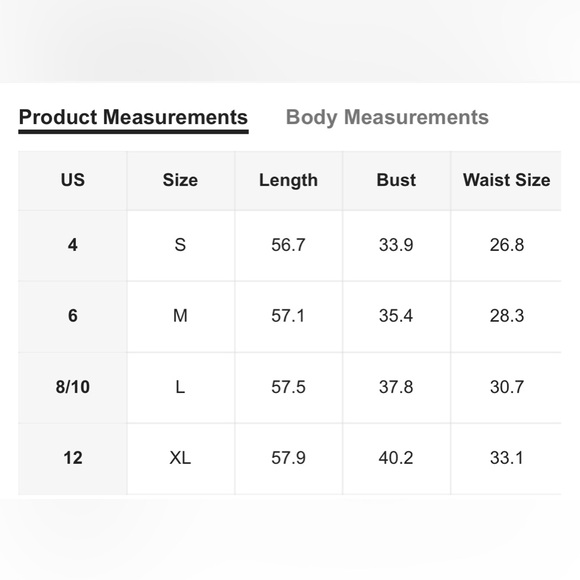Image resolution: width=580 pixels, height=580 pixels.
Task: Click the M size cell
Action: (181, 316)
